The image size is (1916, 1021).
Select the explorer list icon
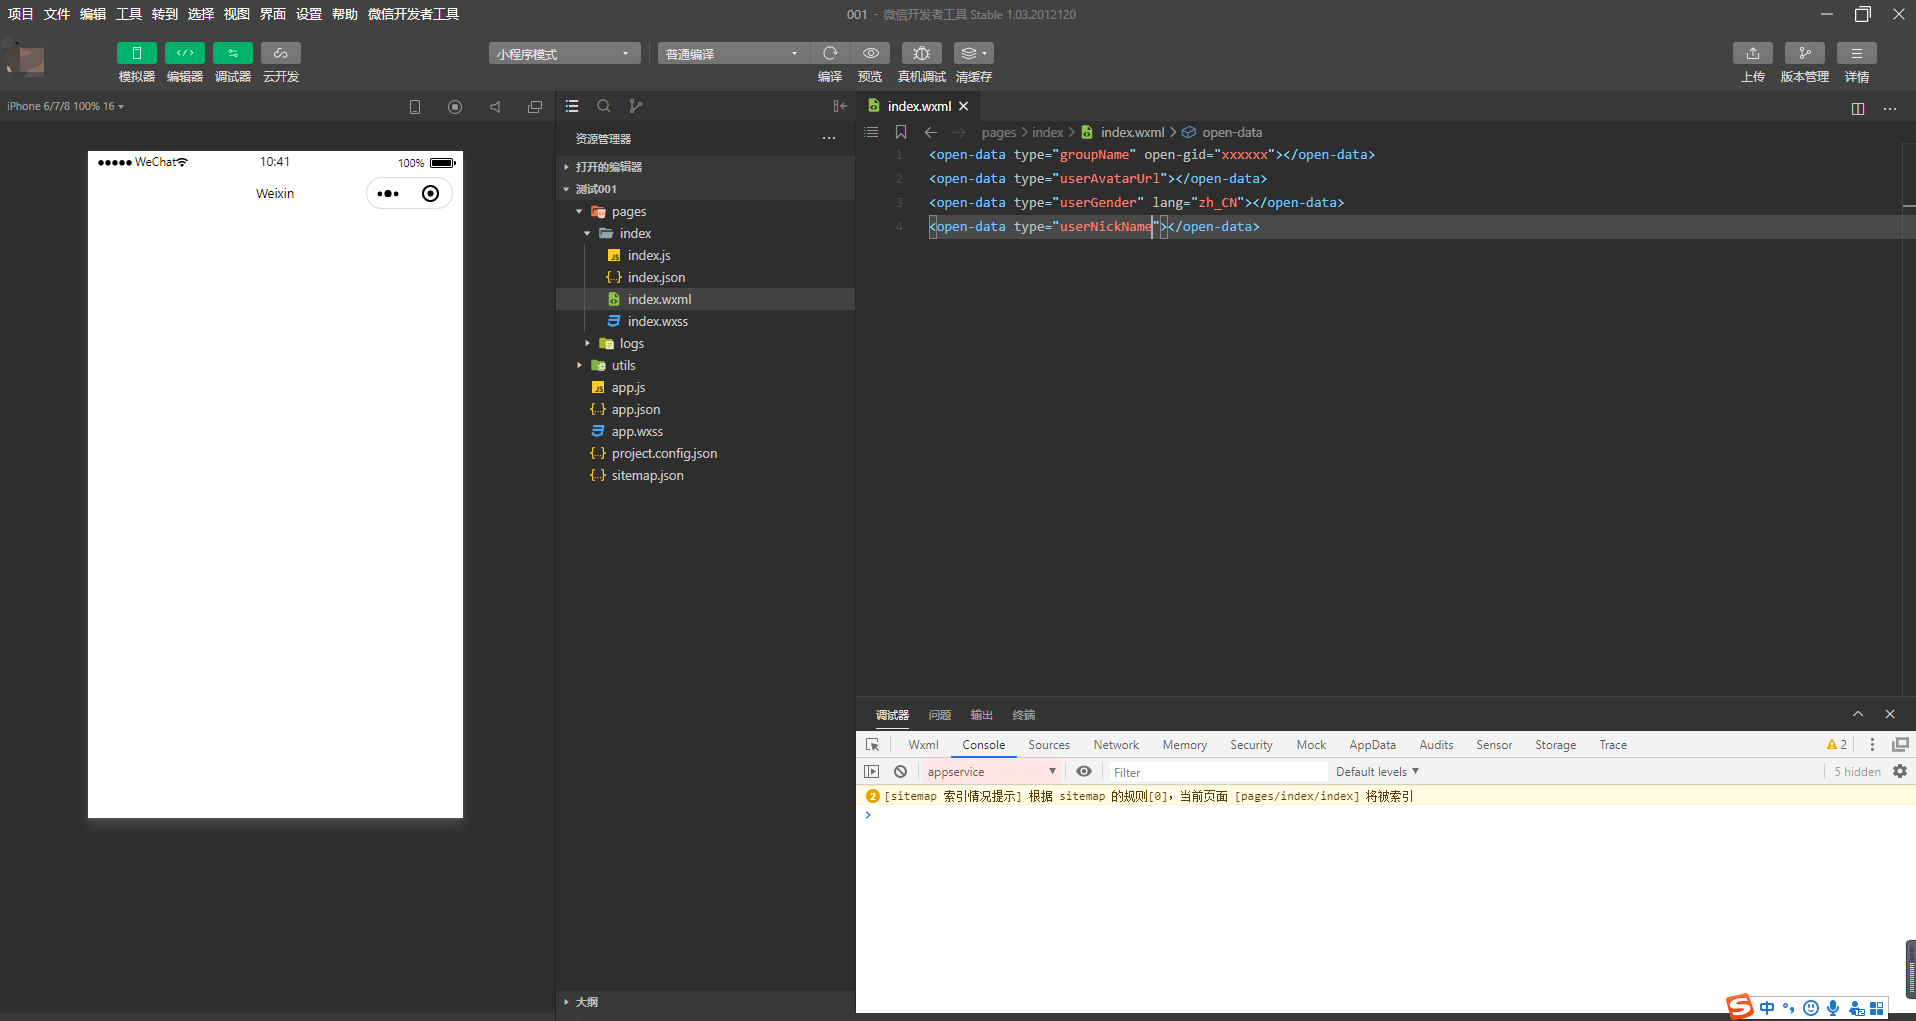tap(572, 106)
